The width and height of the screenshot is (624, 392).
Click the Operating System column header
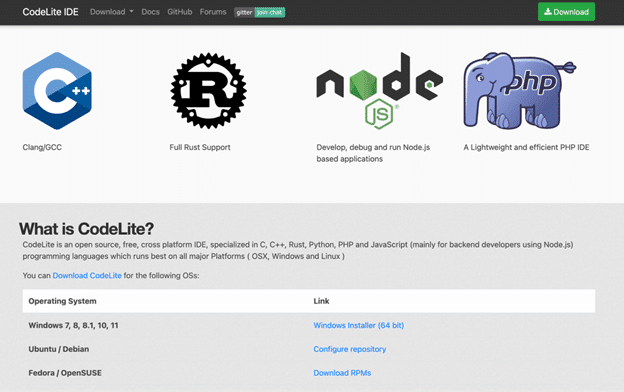pyautogui.click(x=62, y=301)
